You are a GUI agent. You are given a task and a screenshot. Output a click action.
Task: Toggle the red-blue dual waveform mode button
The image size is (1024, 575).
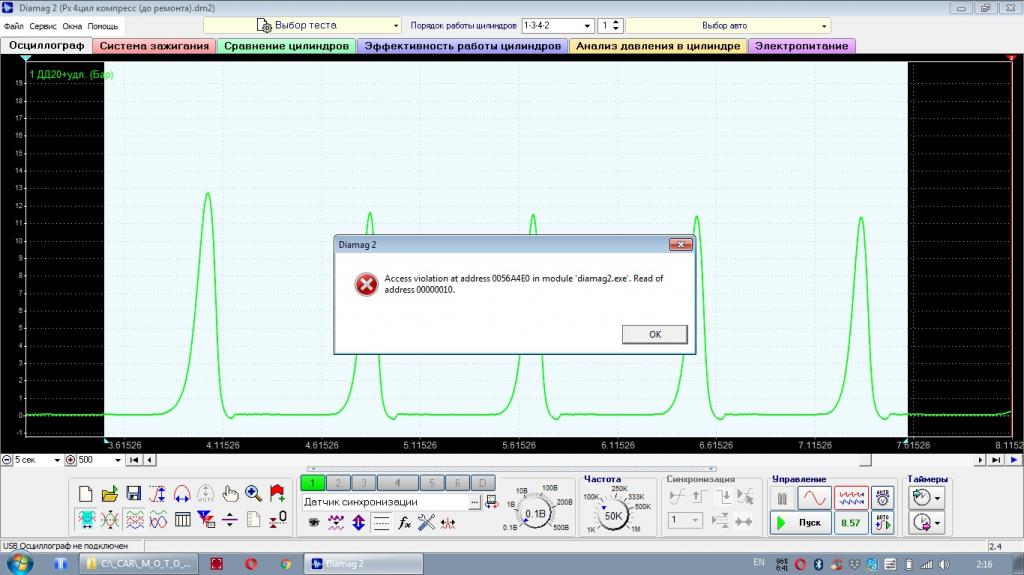851,498
